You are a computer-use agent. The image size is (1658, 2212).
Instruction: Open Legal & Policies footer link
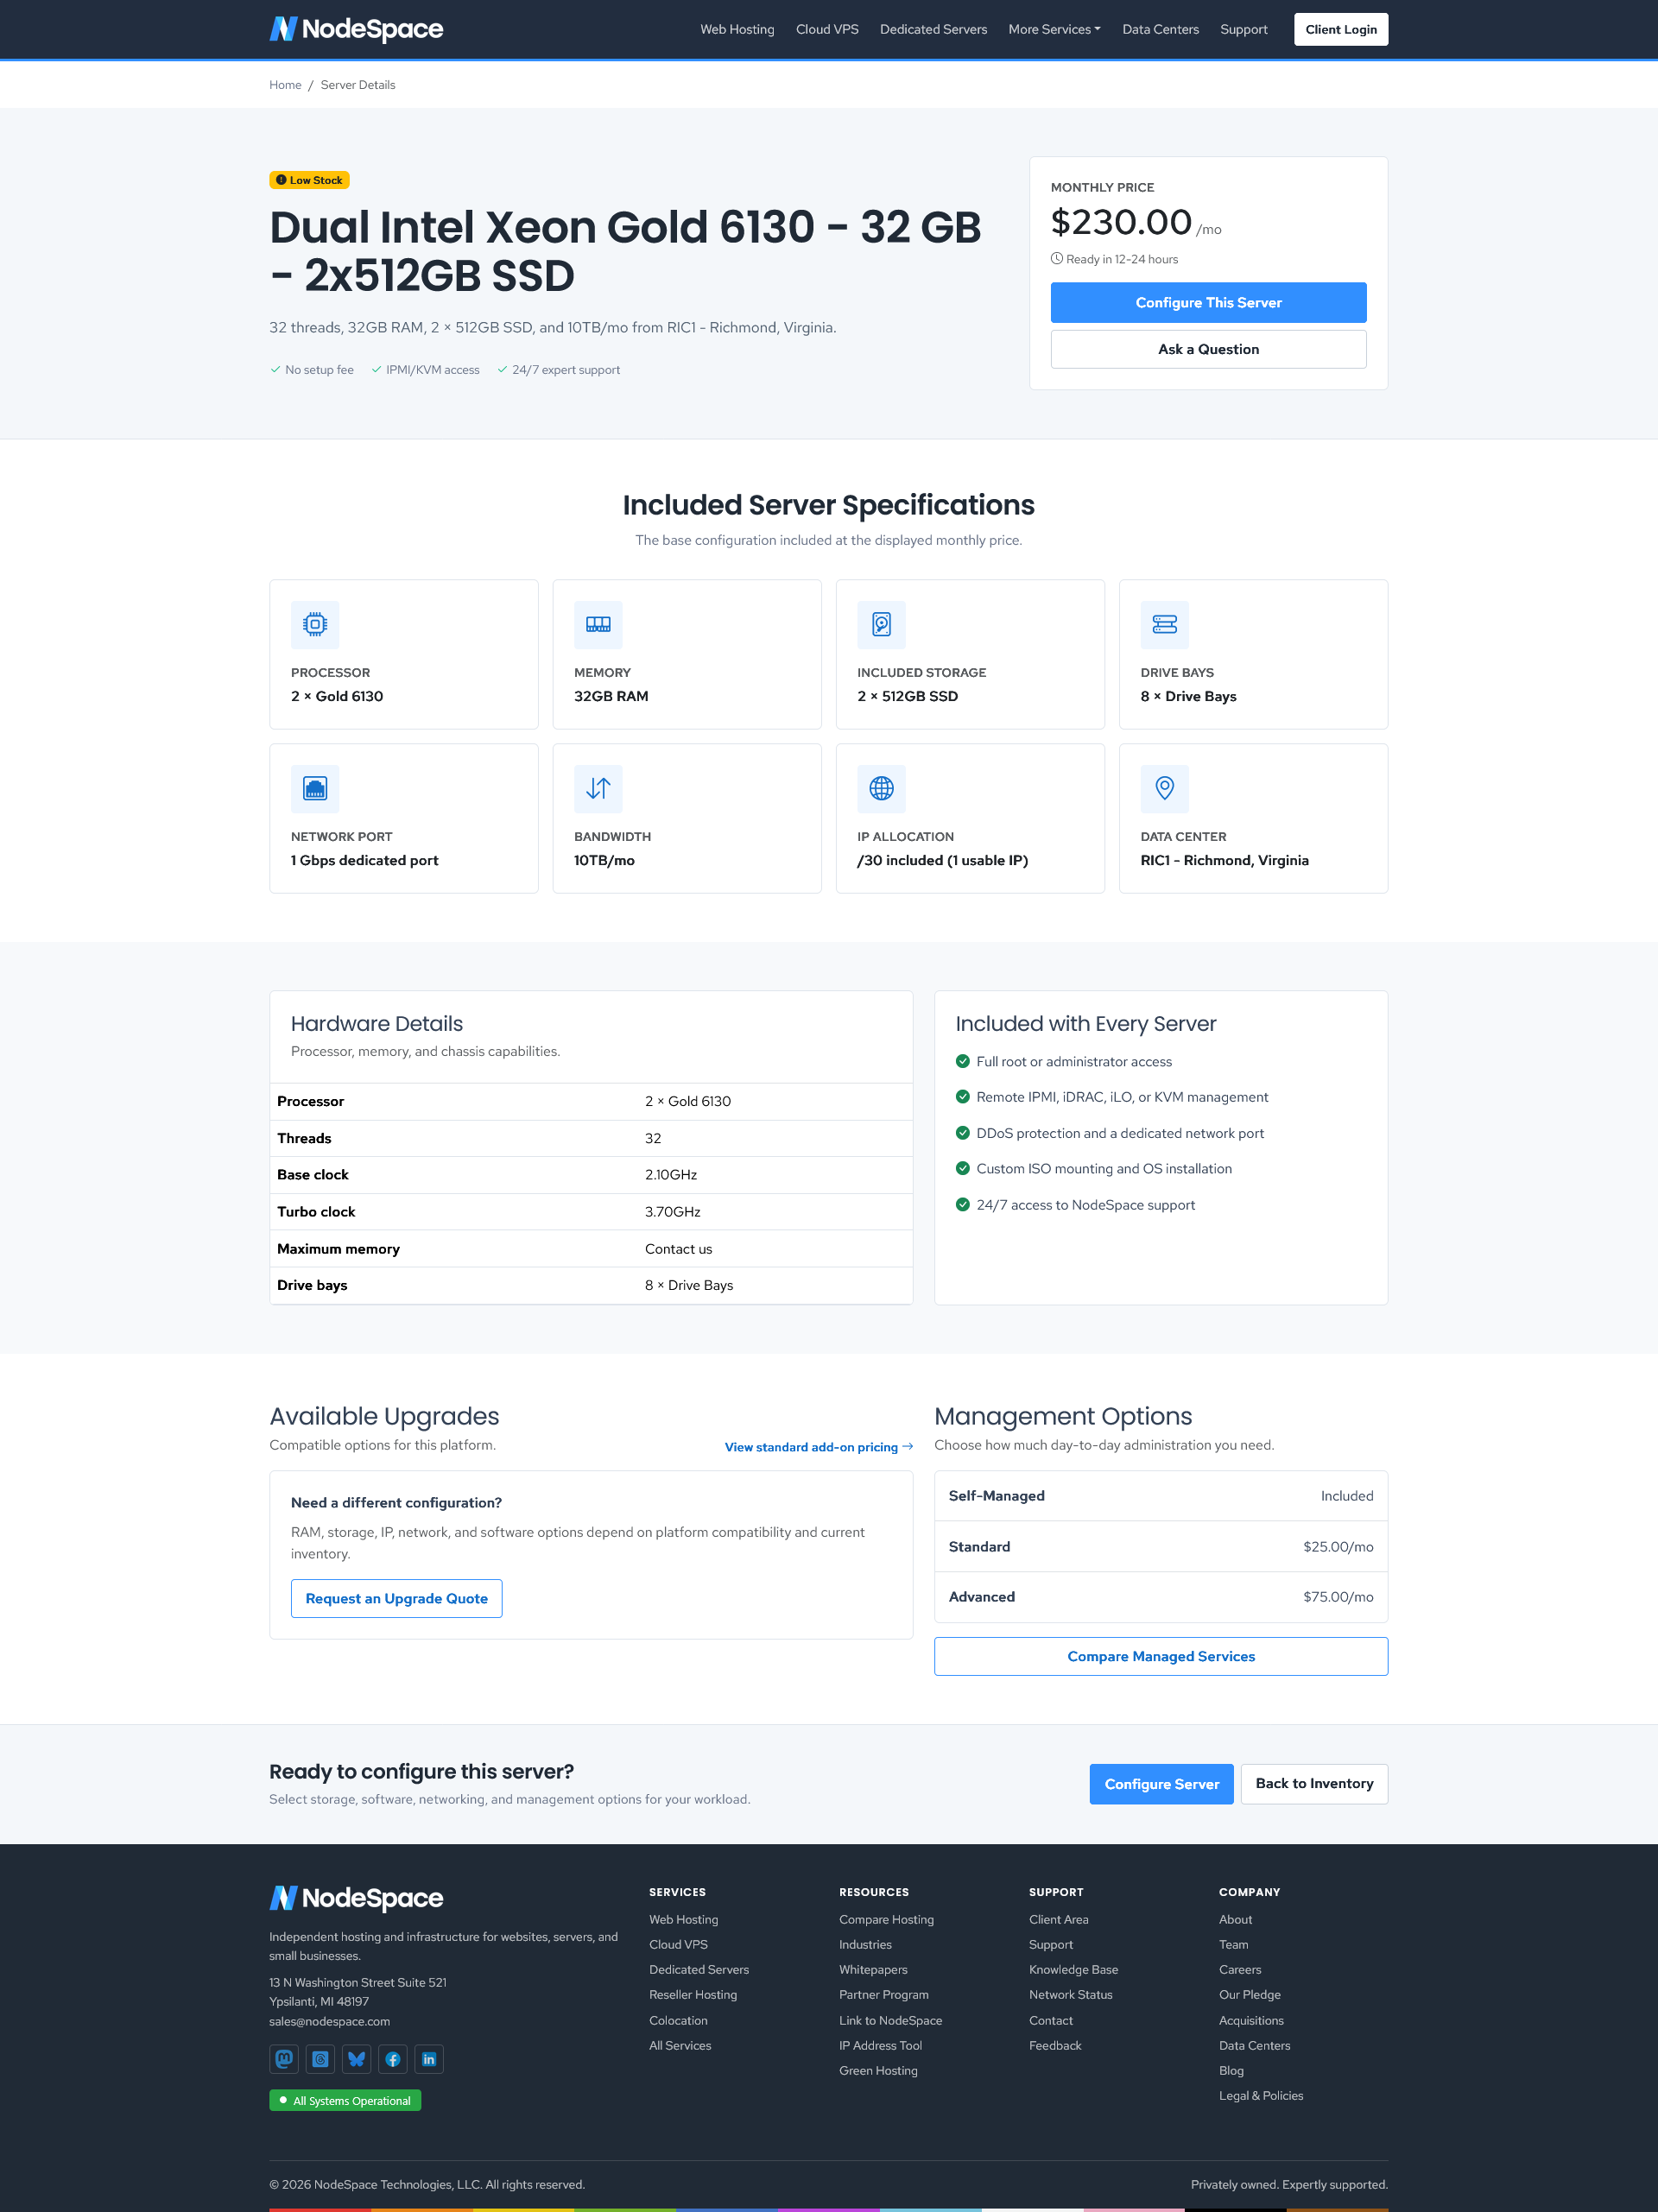(1261, 2095)
